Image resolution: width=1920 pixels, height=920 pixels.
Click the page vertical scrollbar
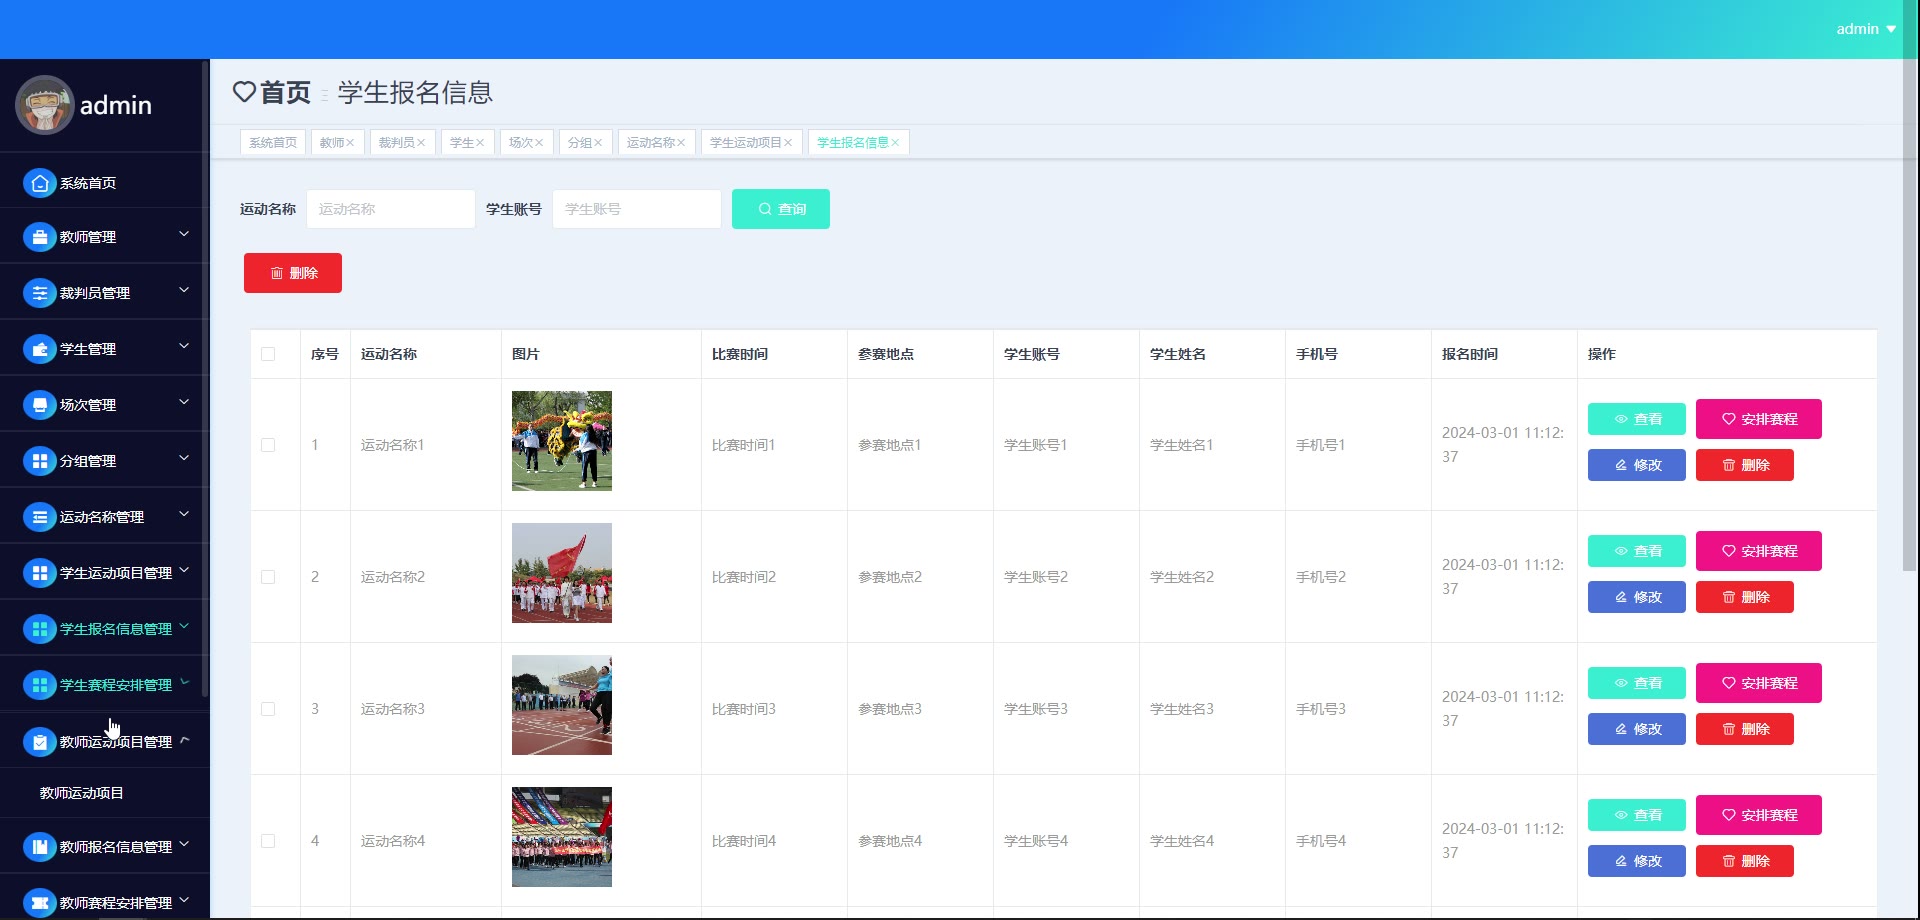(1909, 300)
